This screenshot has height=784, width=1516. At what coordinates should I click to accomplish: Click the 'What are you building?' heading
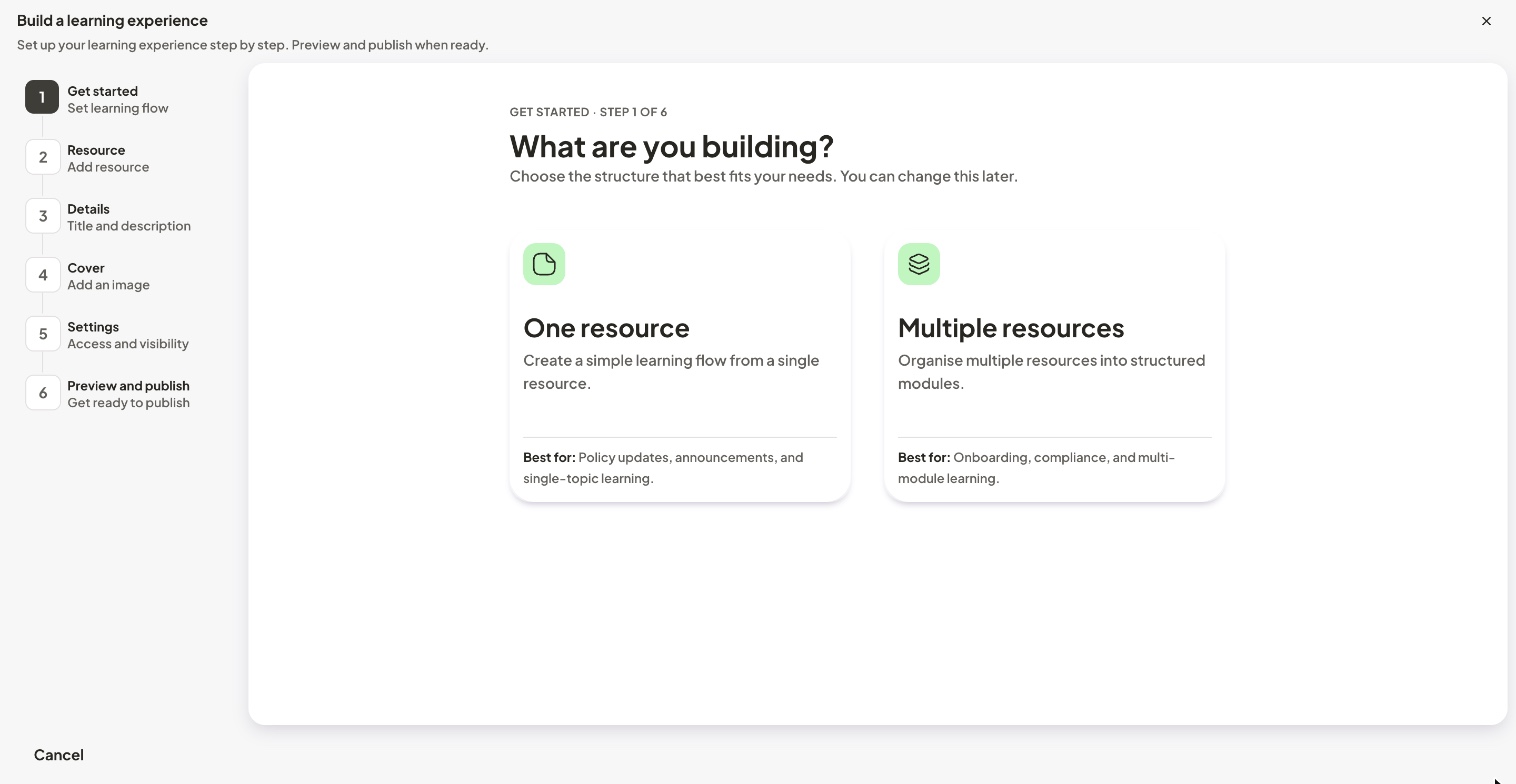[671, 146]
